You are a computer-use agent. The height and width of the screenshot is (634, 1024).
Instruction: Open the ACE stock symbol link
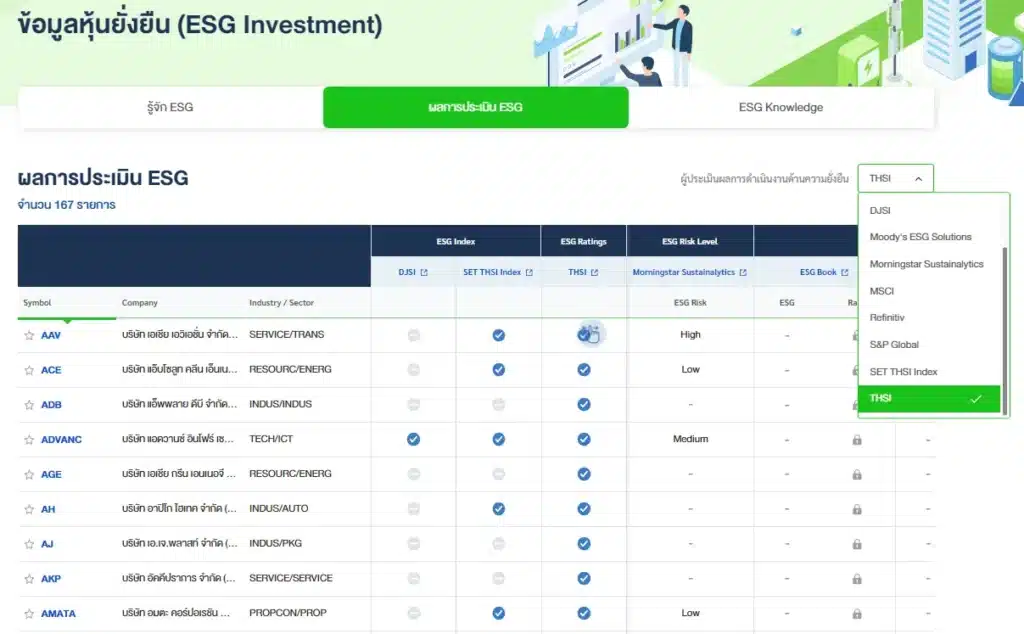[x=51, y=370]
